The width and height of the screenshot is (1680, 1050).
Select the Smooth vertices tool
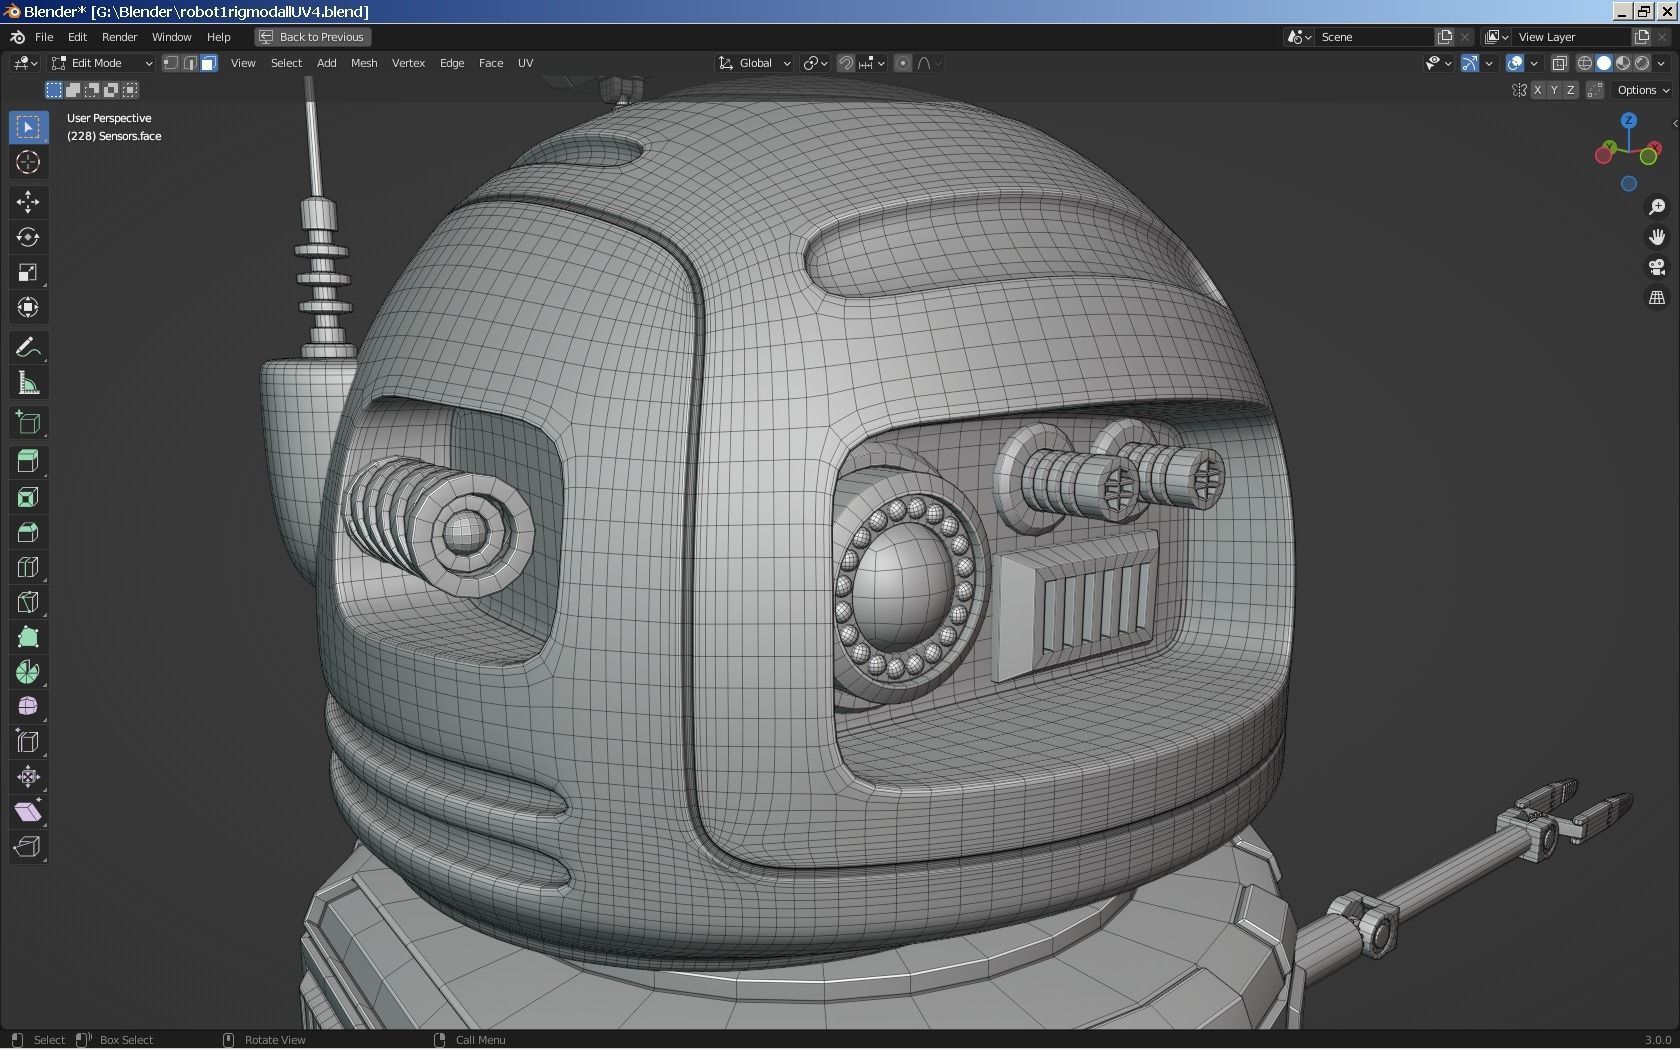click(x=28, y=707)
